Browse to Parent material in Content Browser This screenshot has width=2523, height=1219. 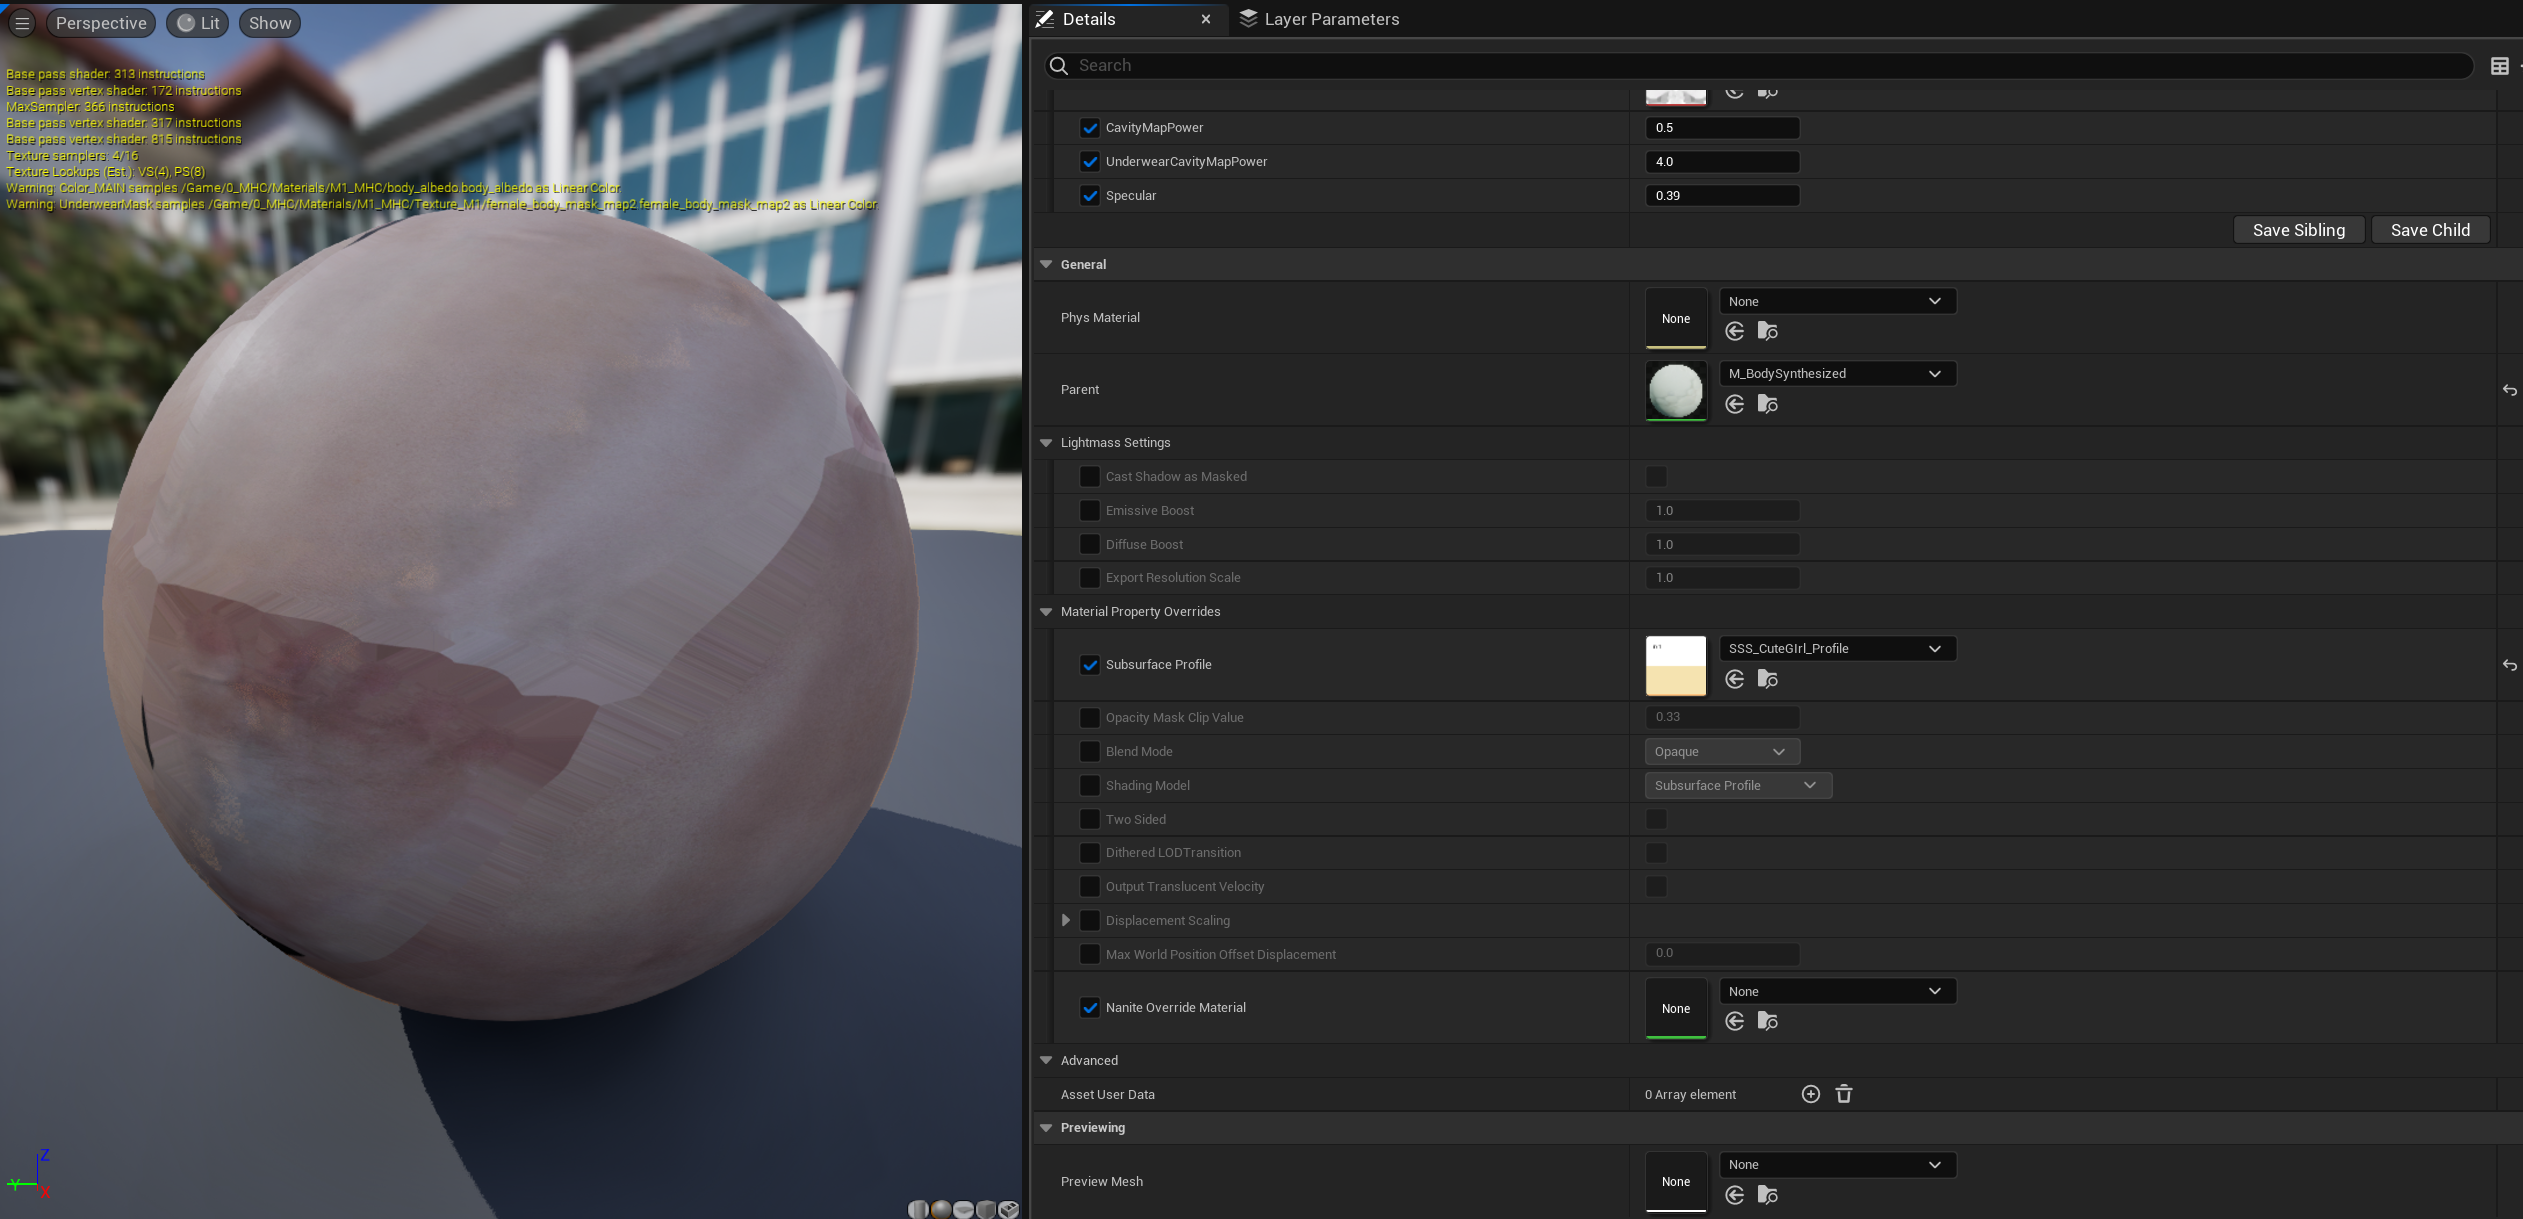(x=1767, y=404)
